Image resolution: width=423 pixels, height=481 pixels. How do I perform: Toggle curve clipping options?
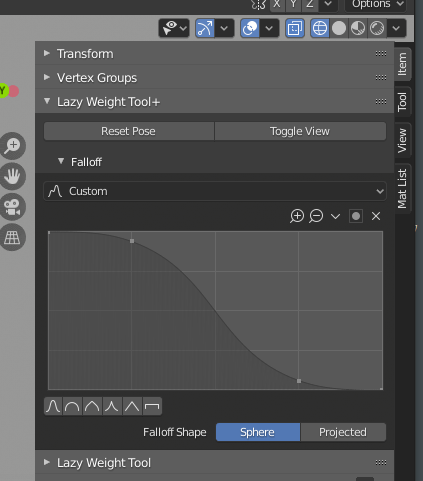[x=356, y=216]
